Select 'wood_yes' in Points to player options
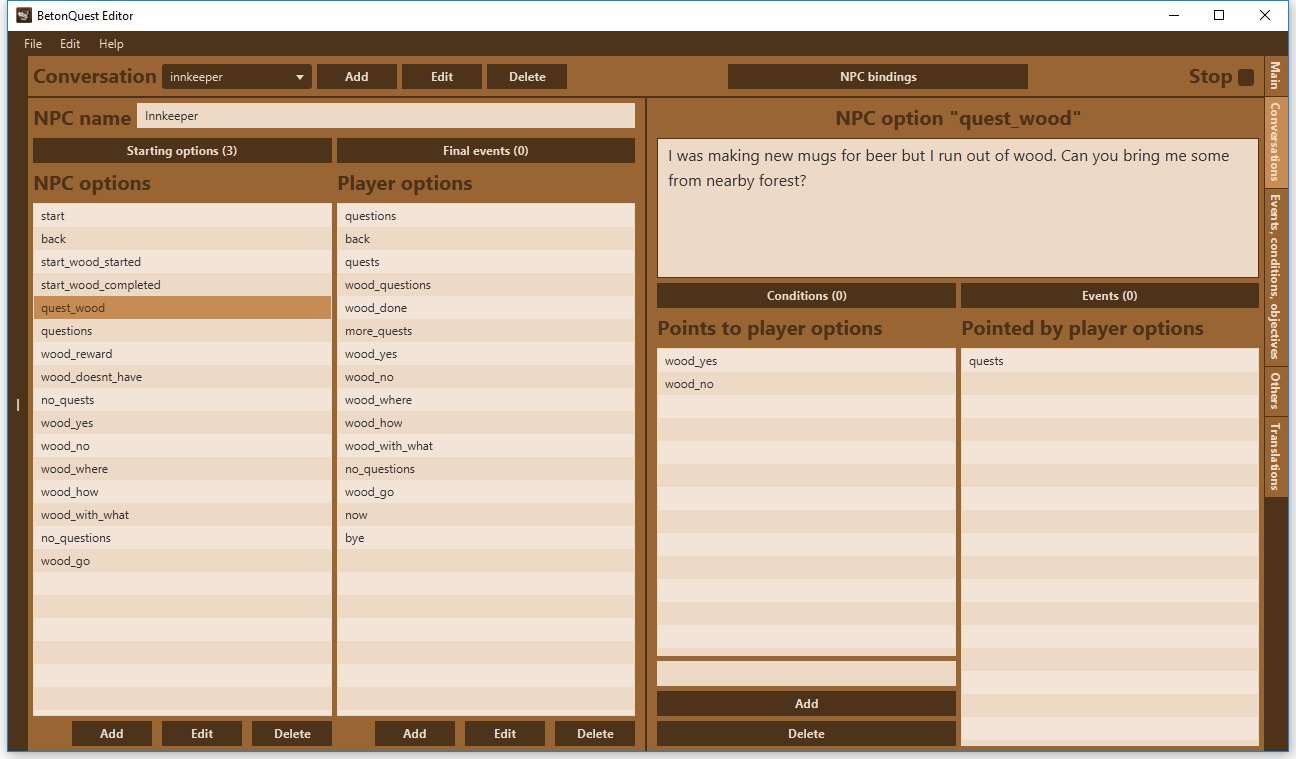 click(806, 361)
